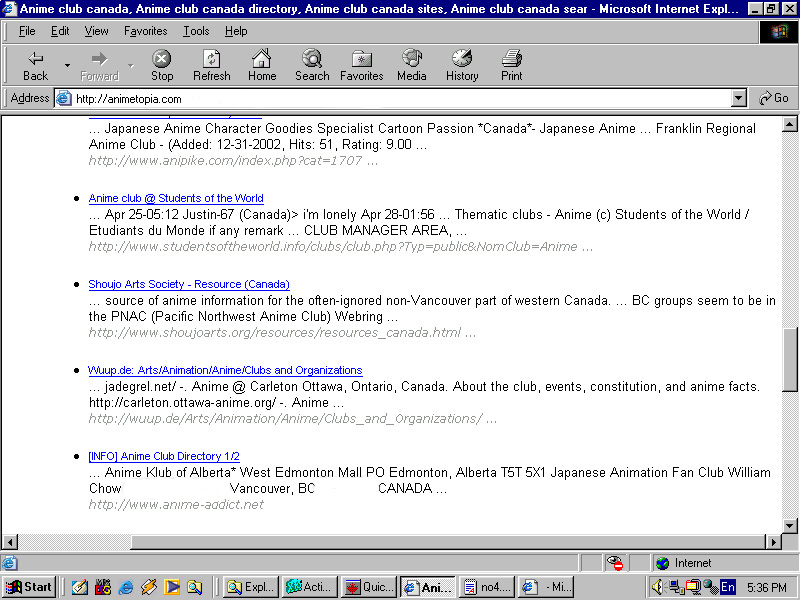Click the vertical scrollbar up arrow
Image resolution: width=800 pixels, height=600 pixels.
coord(789,124)
